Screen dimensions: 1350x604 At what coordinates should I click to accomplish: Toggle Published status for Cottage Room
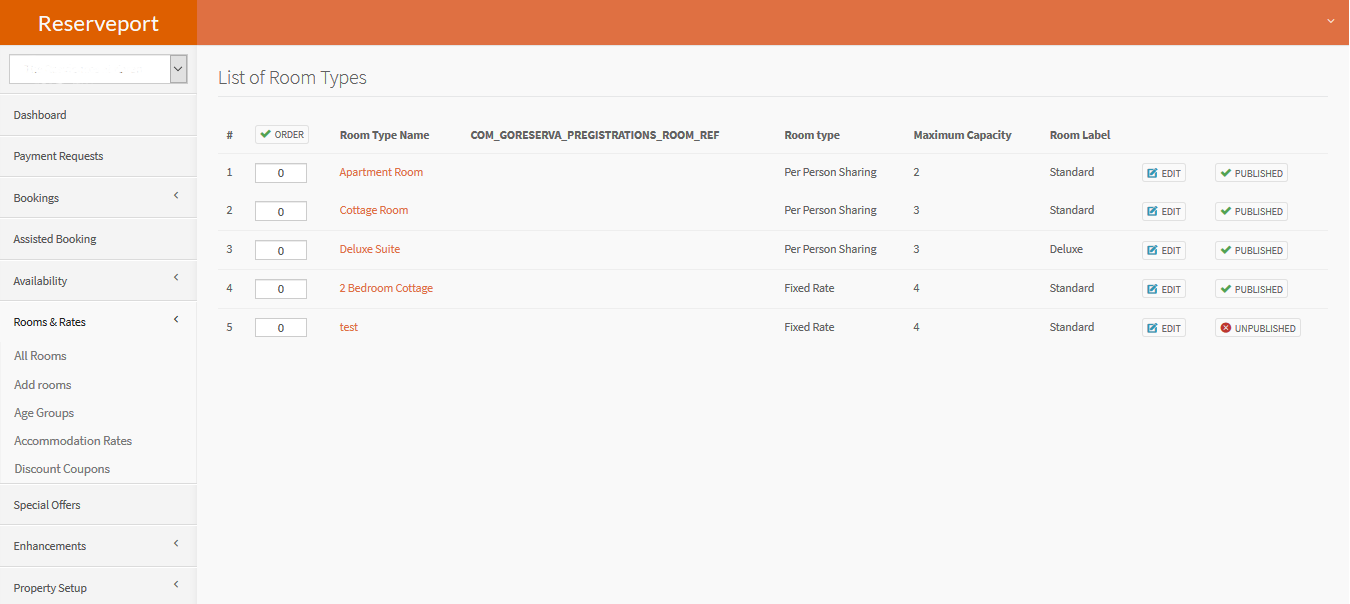pos(1251,211)
